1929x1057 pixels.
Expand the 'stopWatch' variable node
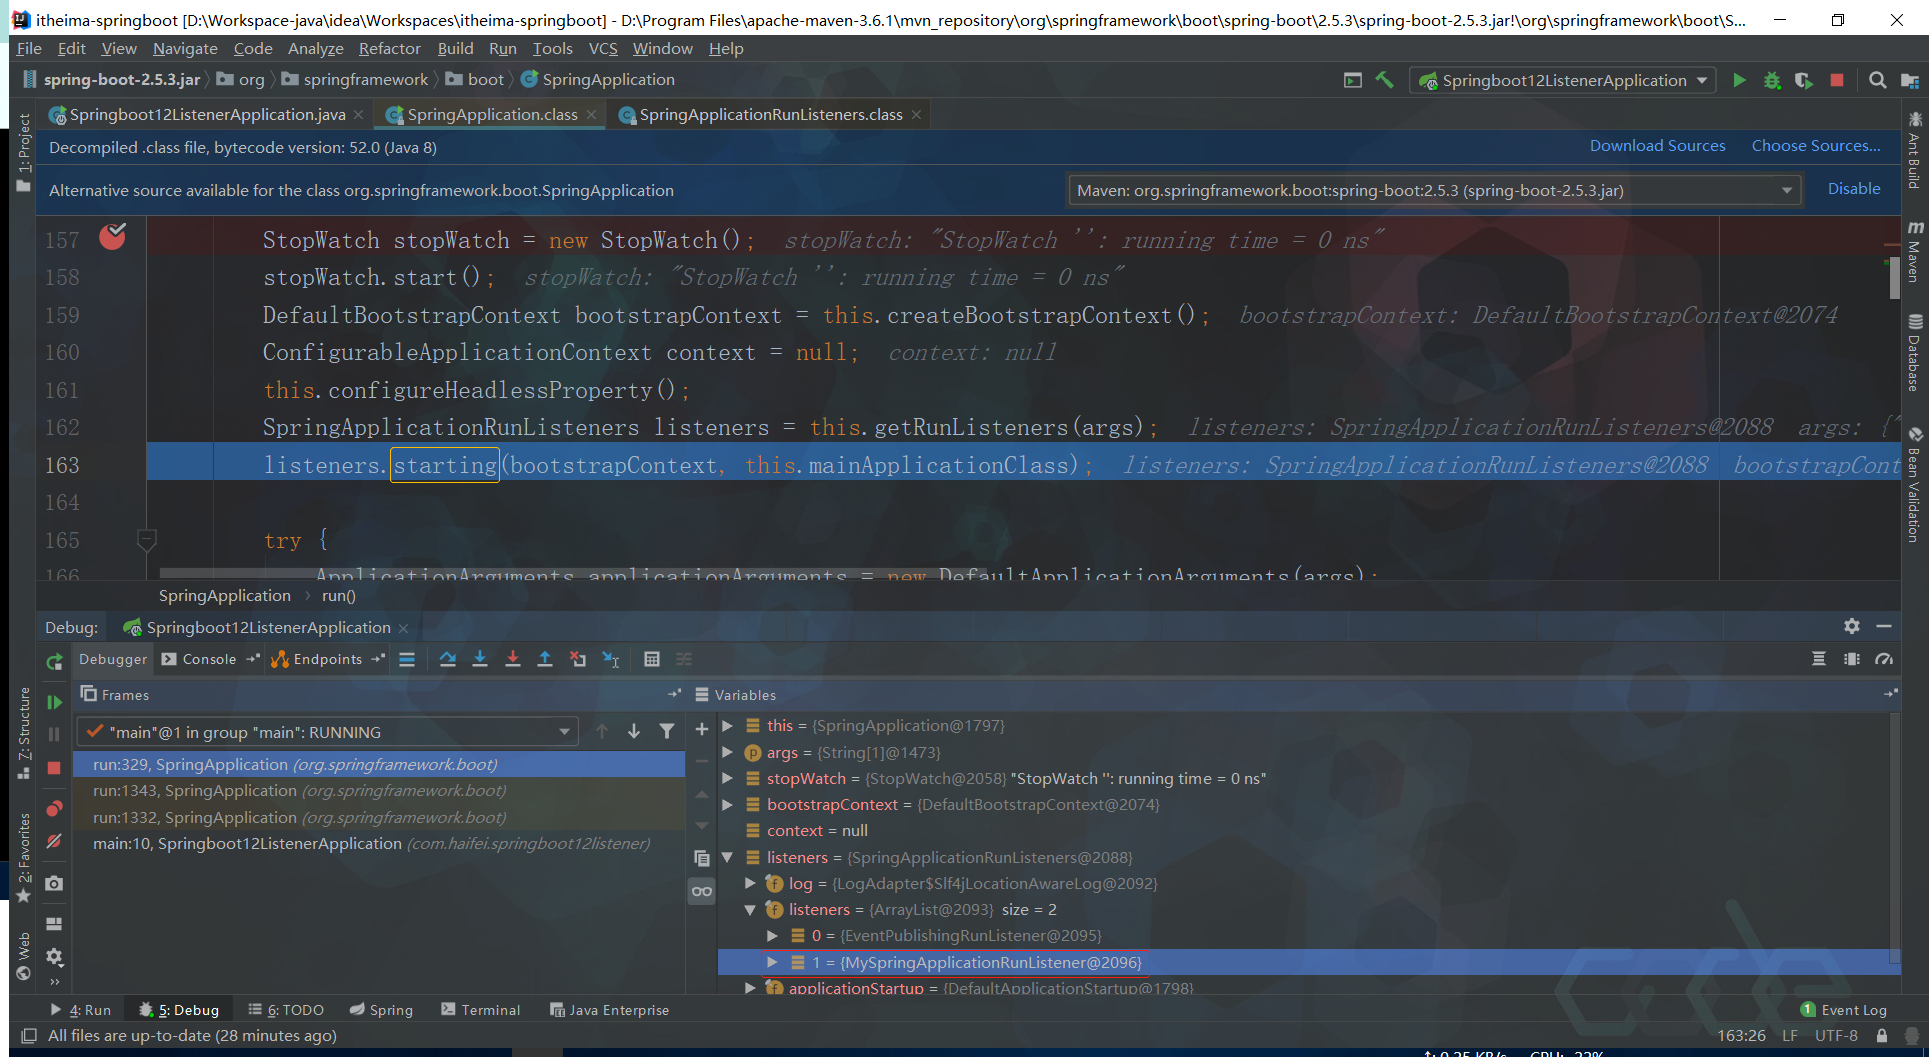pos(728,778)
